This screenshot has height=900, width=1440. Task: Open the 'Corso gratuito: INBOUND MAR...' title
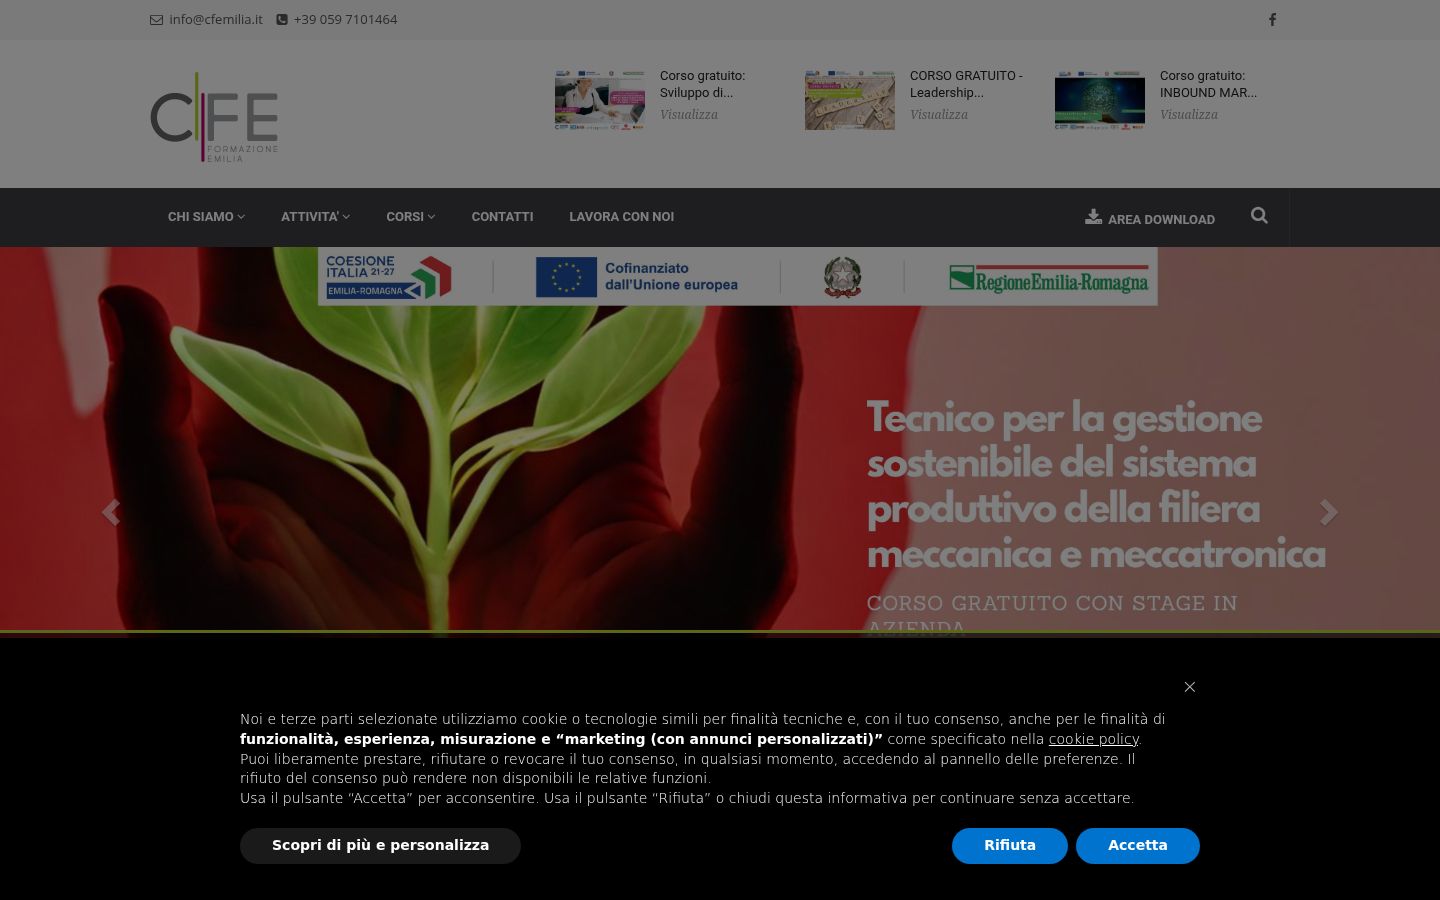(1208, 84)
